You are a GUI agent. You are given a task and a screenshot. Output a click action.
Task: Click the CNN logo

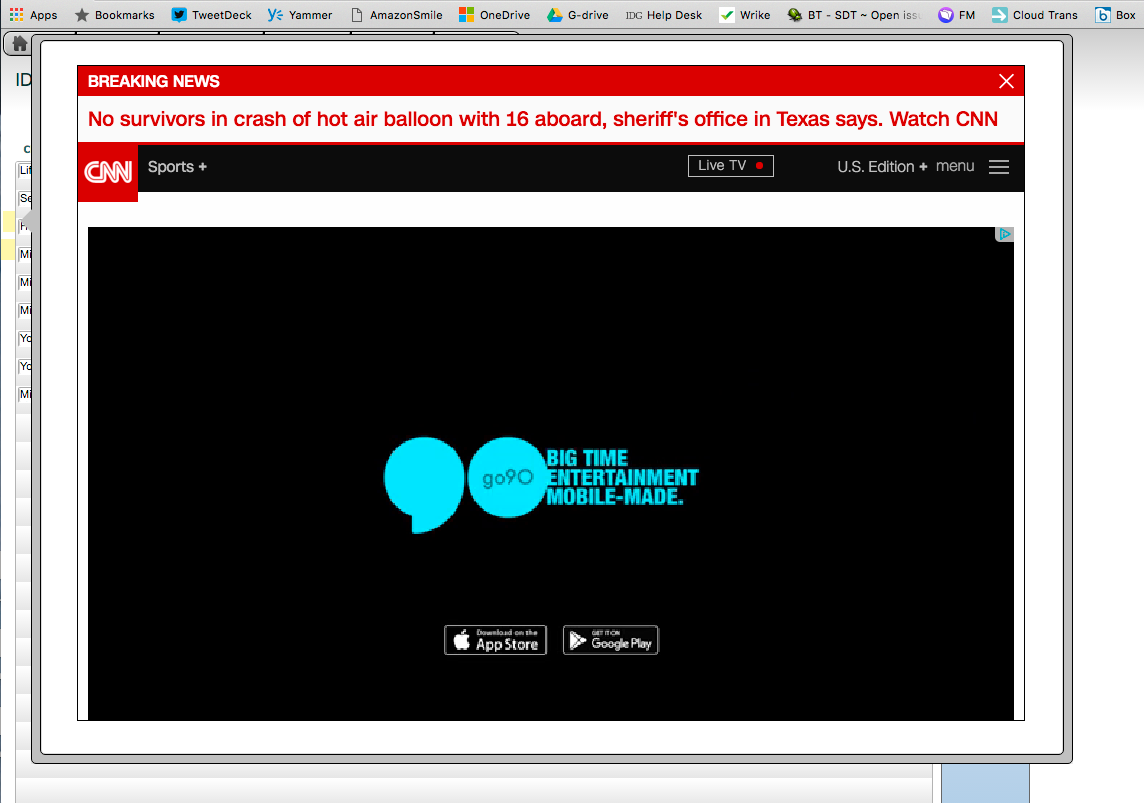point(108,172)
